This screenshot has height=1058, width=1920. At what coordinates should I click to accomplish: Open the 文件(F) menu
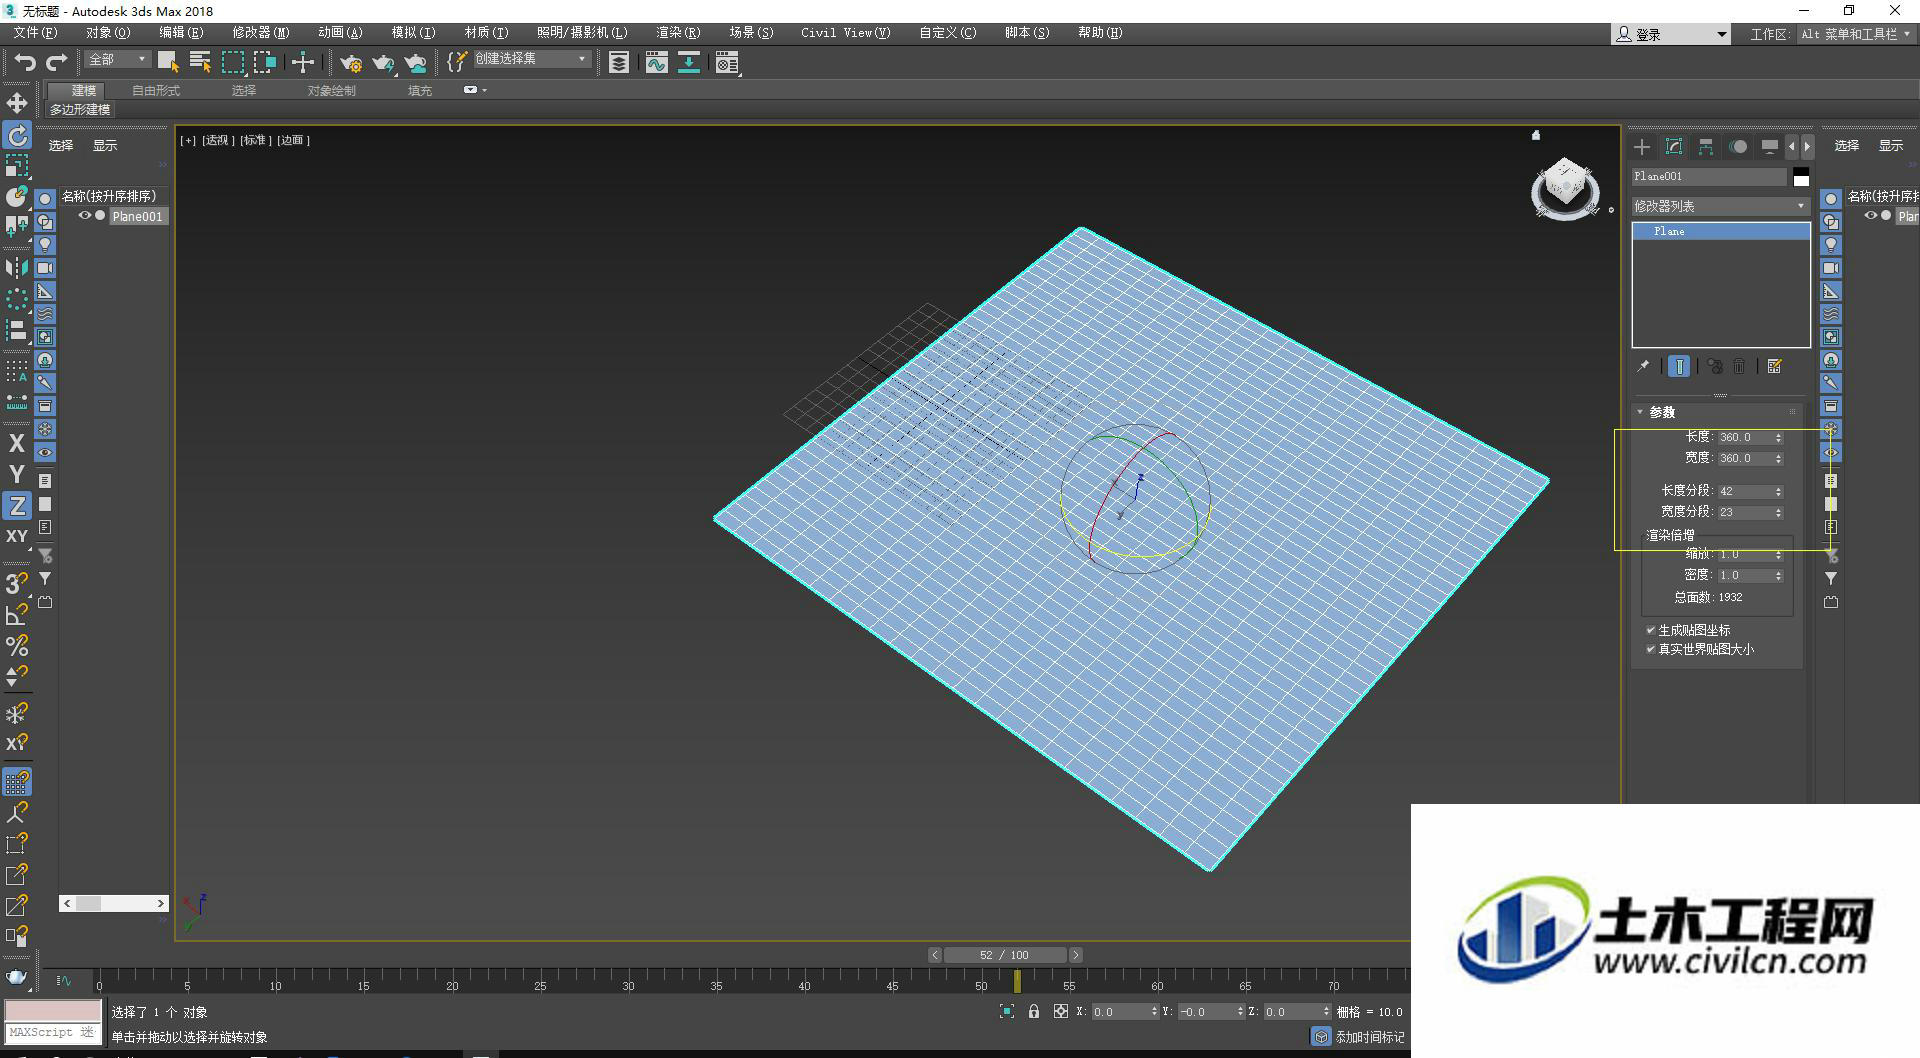pos(35,33)
